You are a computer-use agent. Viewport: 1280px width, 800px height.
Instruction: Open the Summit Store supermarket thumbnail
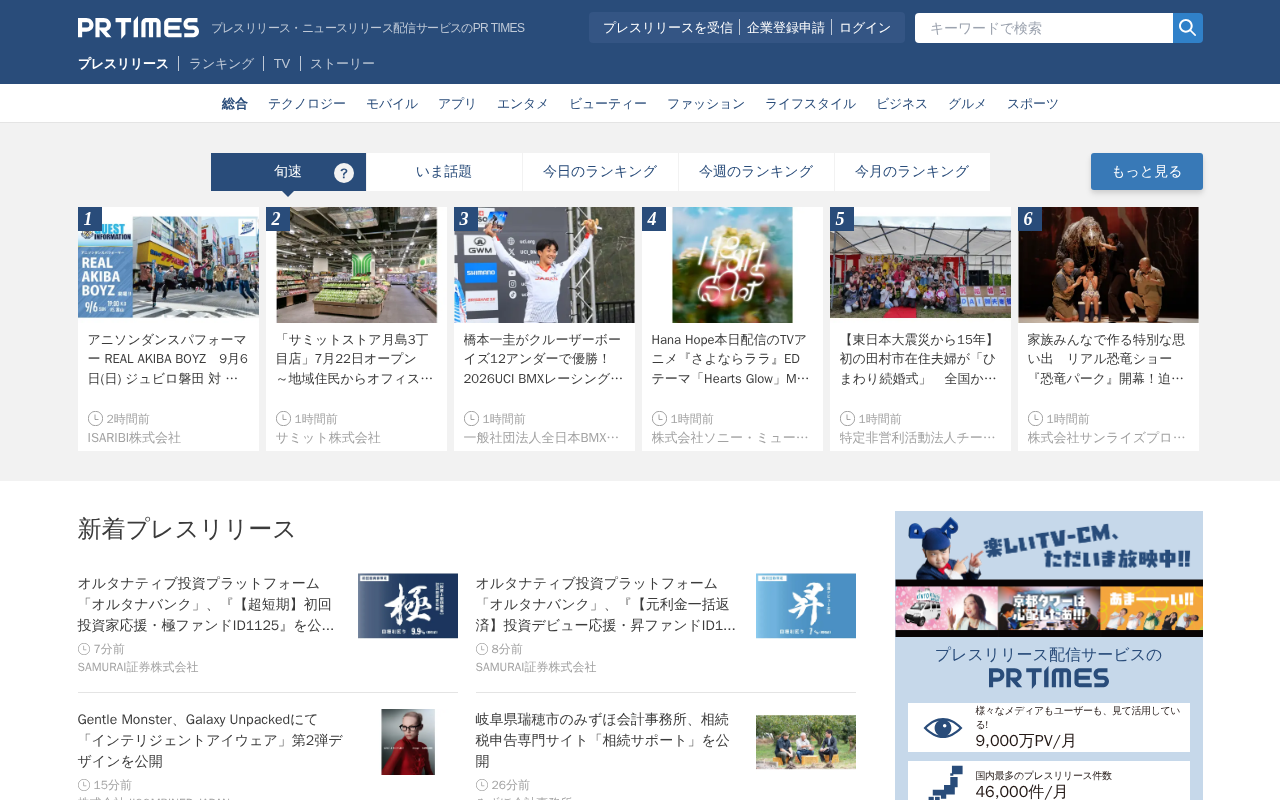click(356, 265)
